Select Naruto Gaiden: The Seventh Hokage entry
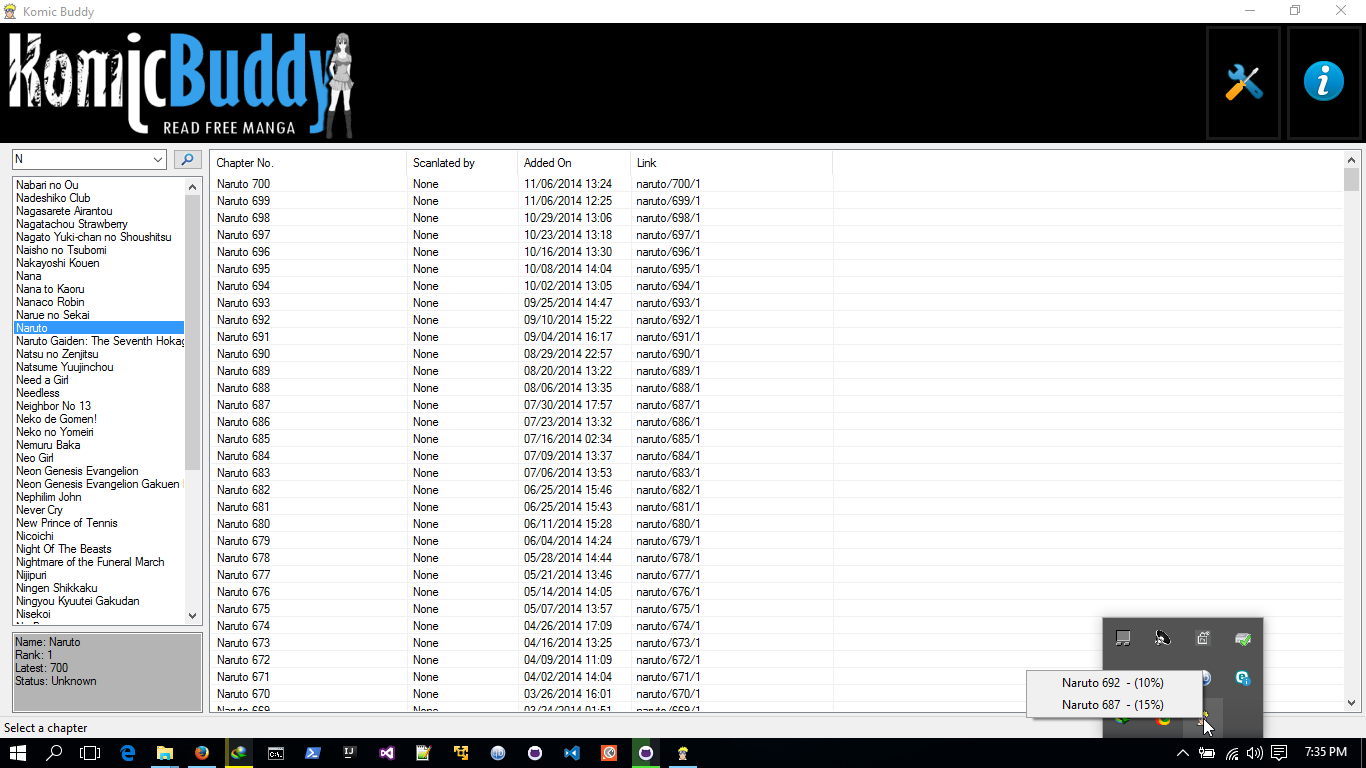The image size is (1366, 768). tap(99, 341)
